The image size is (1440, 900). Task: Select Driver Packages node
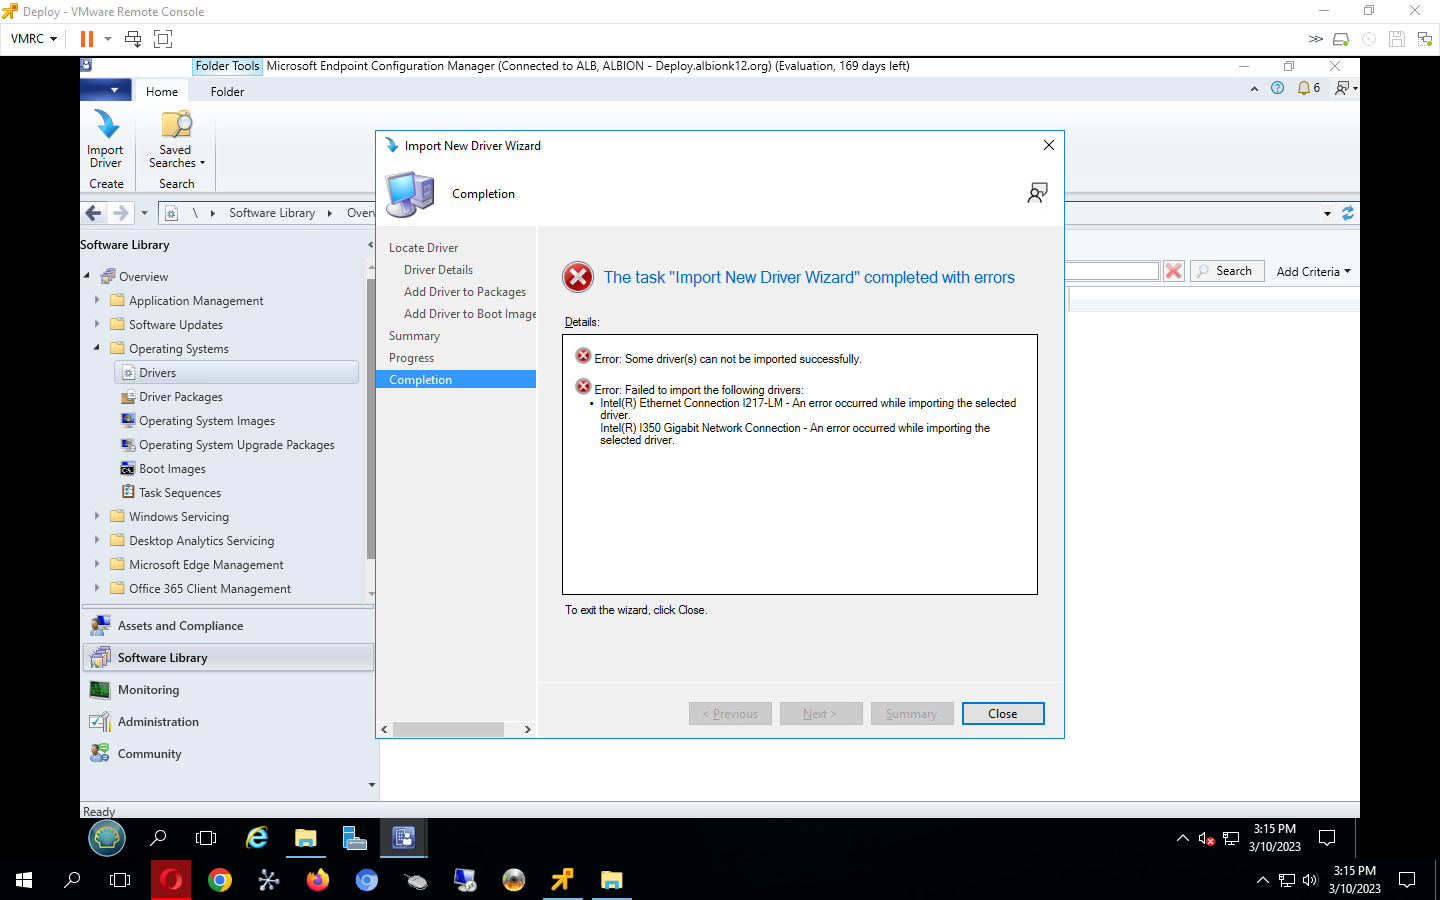(181, 397)
